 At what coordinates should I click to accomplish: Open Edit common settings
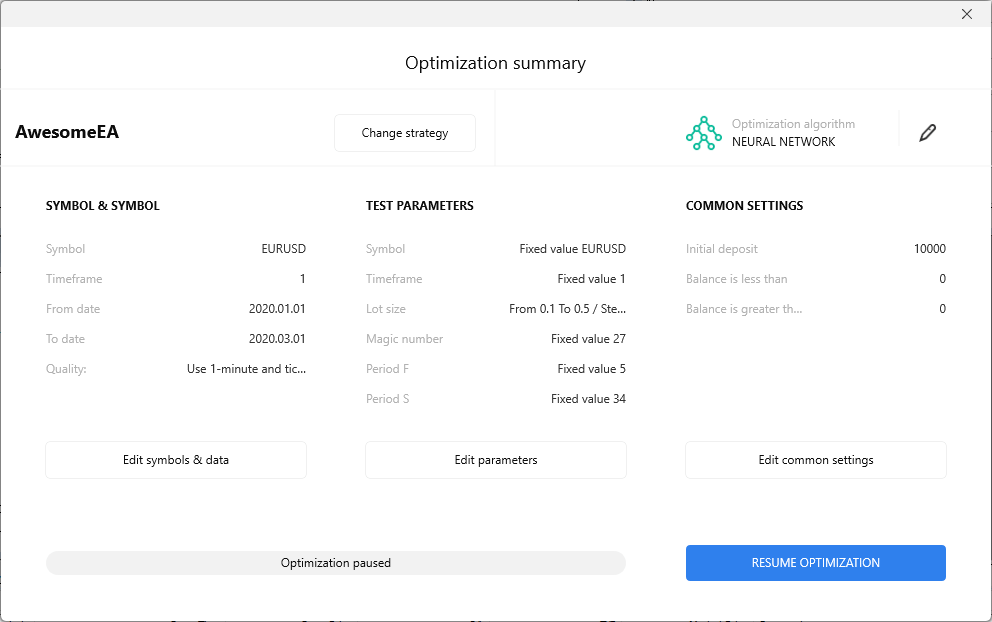click(815, 460)
